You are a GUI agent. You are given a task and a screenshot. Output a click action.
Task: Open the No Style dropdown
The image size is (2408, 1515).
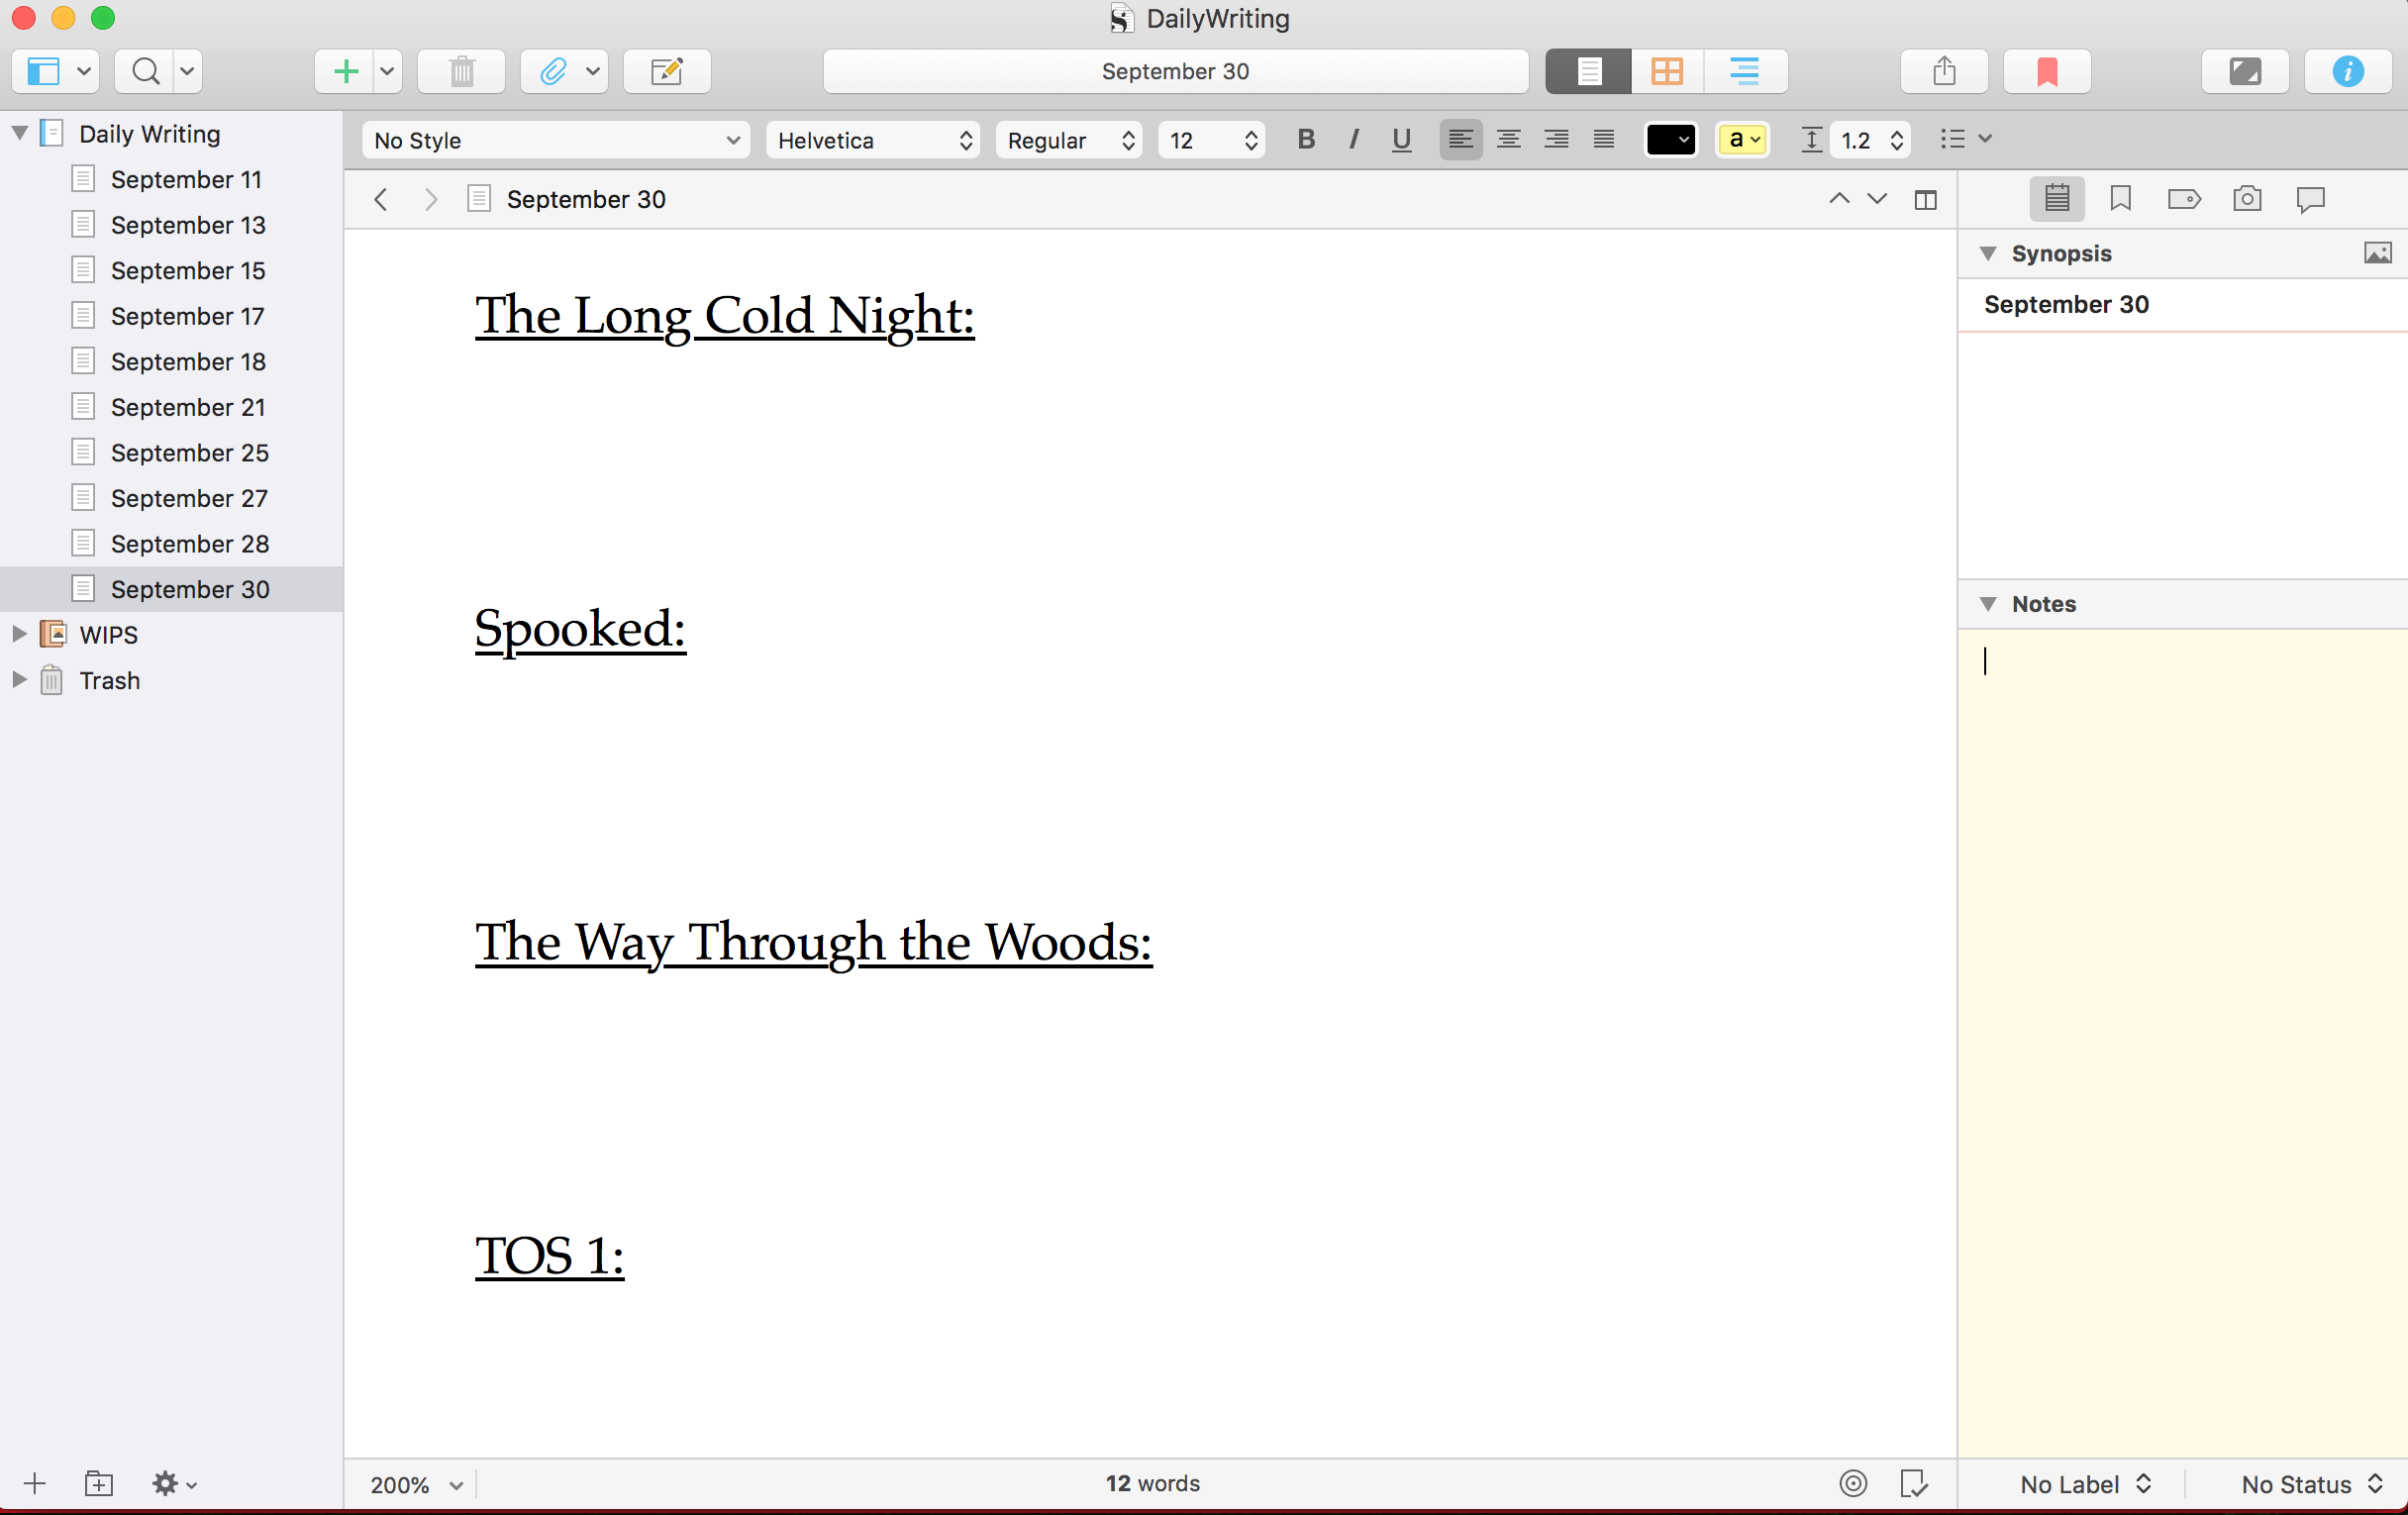(556, 140)
